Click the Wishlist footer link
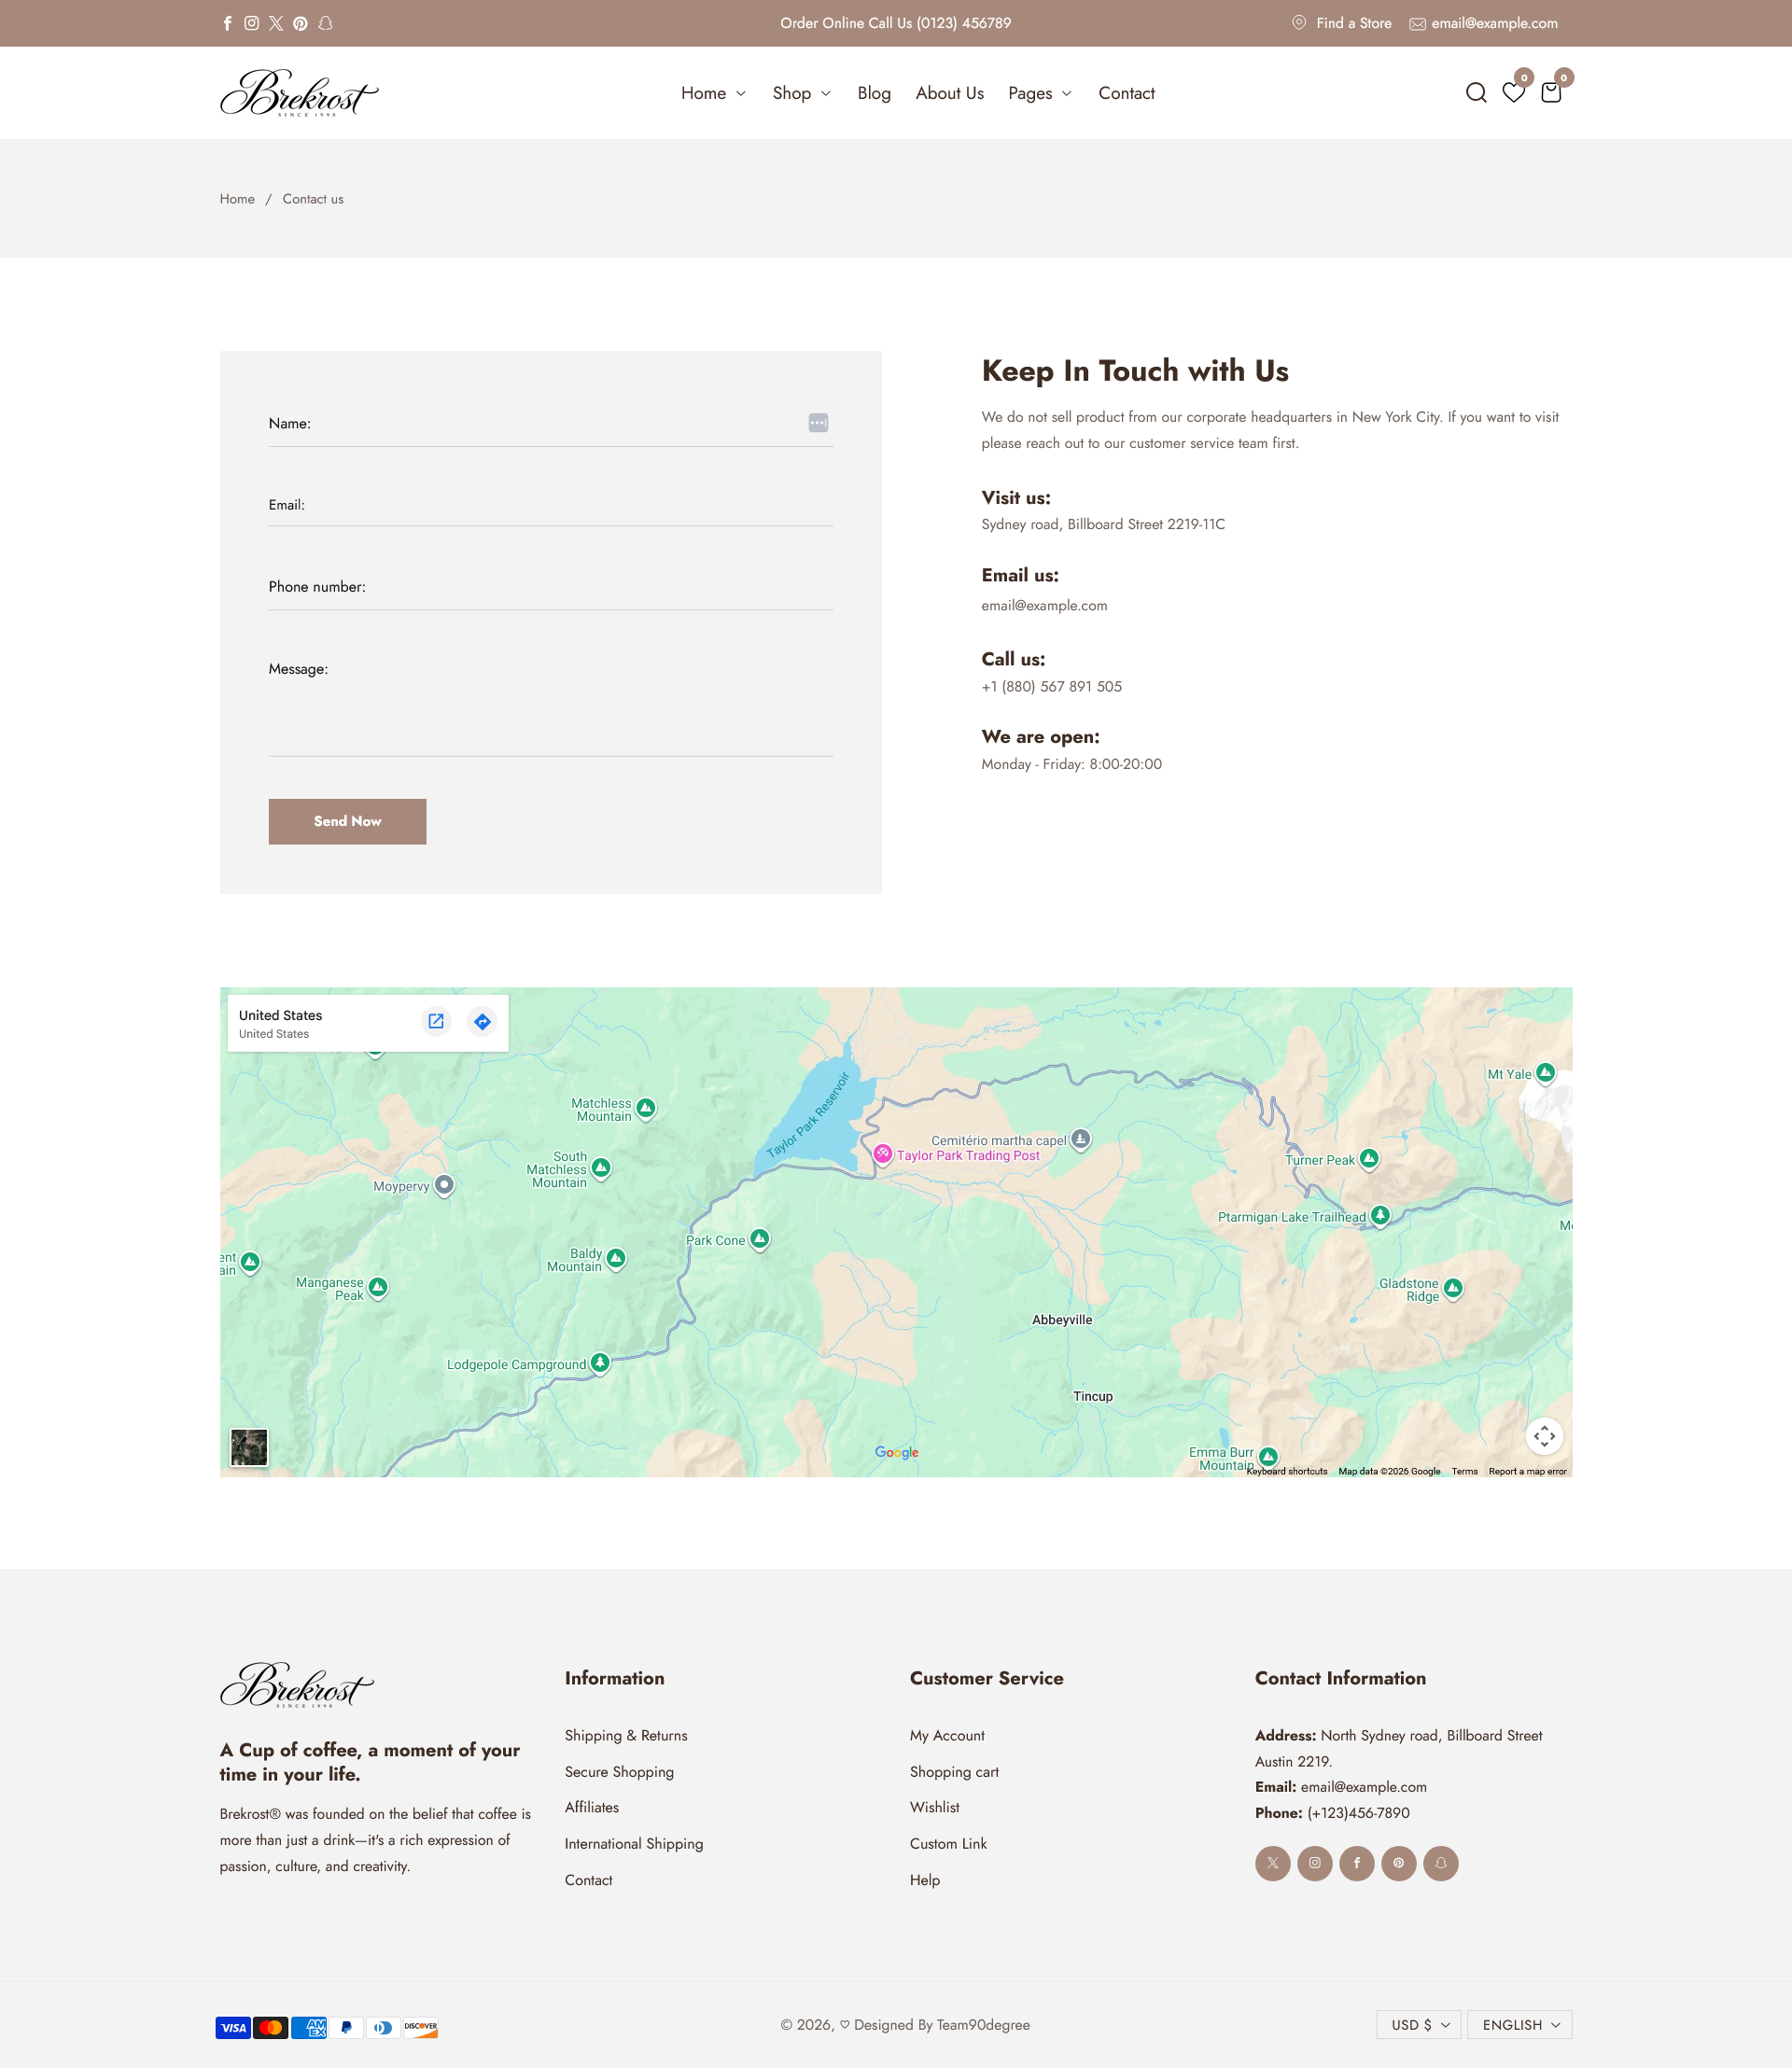 point(934,1807)
